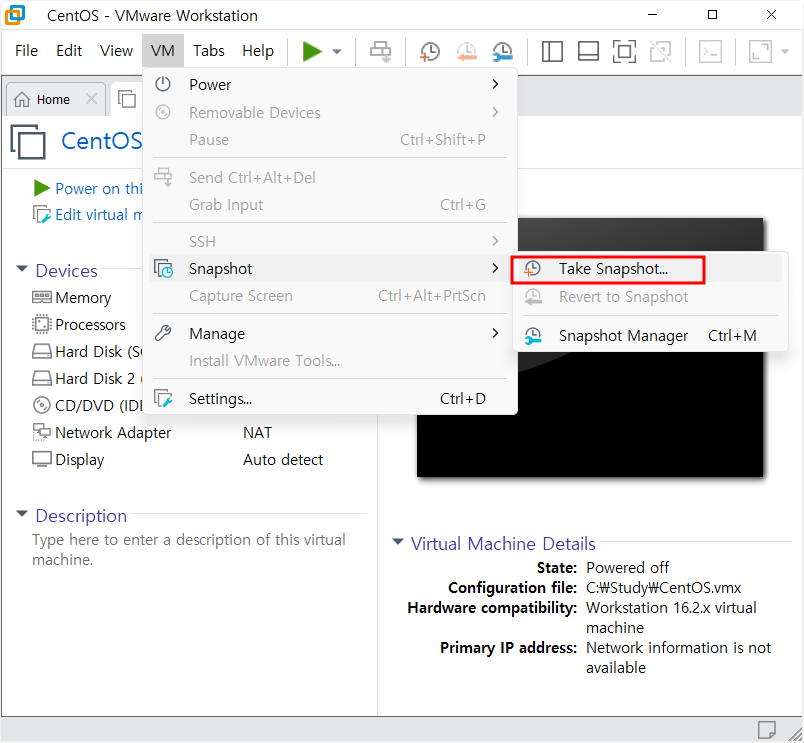Open Settings... from VM menu
The width and height of the screenshot is (804, 743).
tap(330, 398)
